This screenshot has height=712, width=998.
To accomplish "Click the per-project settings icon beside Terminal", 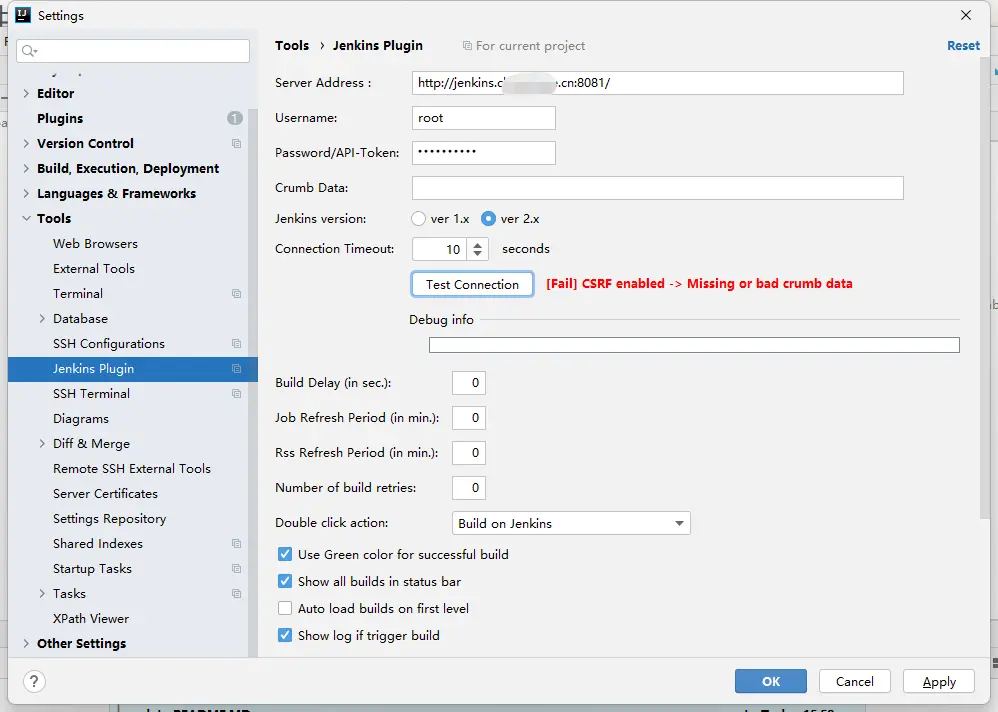I will tap(236, 293).
